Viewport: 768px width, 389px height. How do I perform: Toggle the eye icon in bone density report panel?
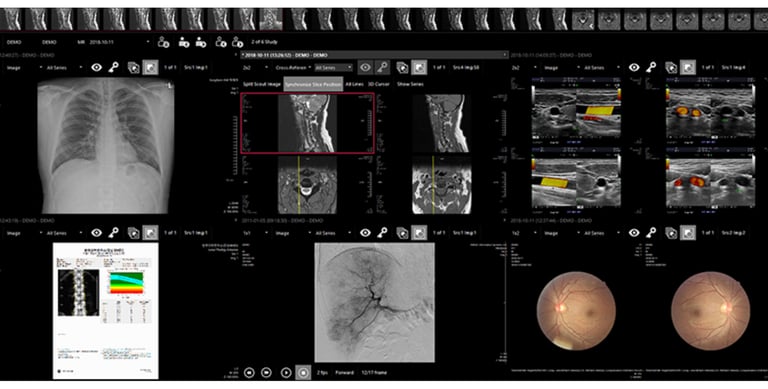coord(96,233)
